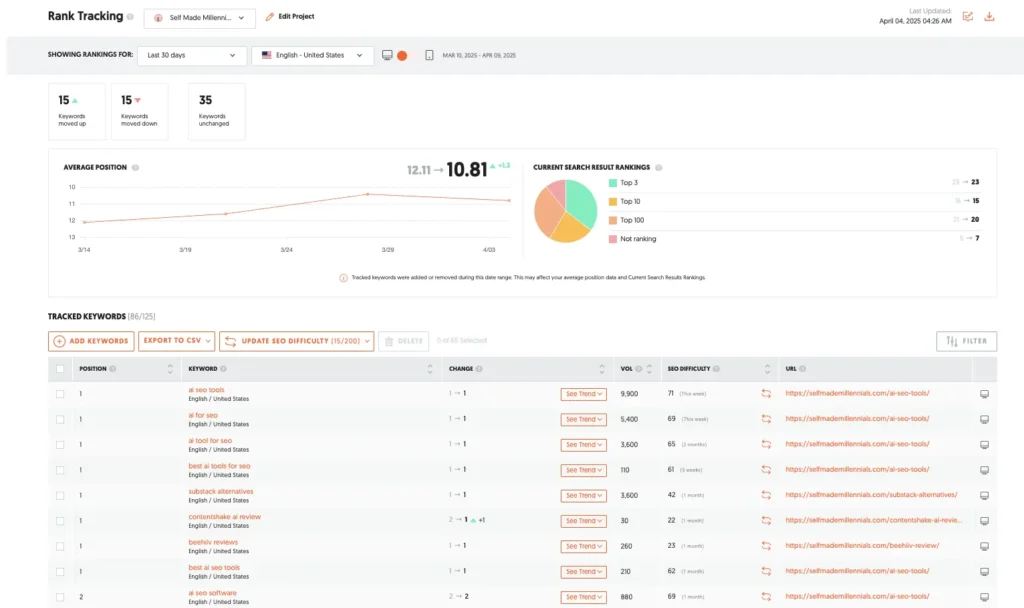Refresh SEO difficulty for substack alternatives keyword
This screenshot has height=608, width=1024.
765,495
